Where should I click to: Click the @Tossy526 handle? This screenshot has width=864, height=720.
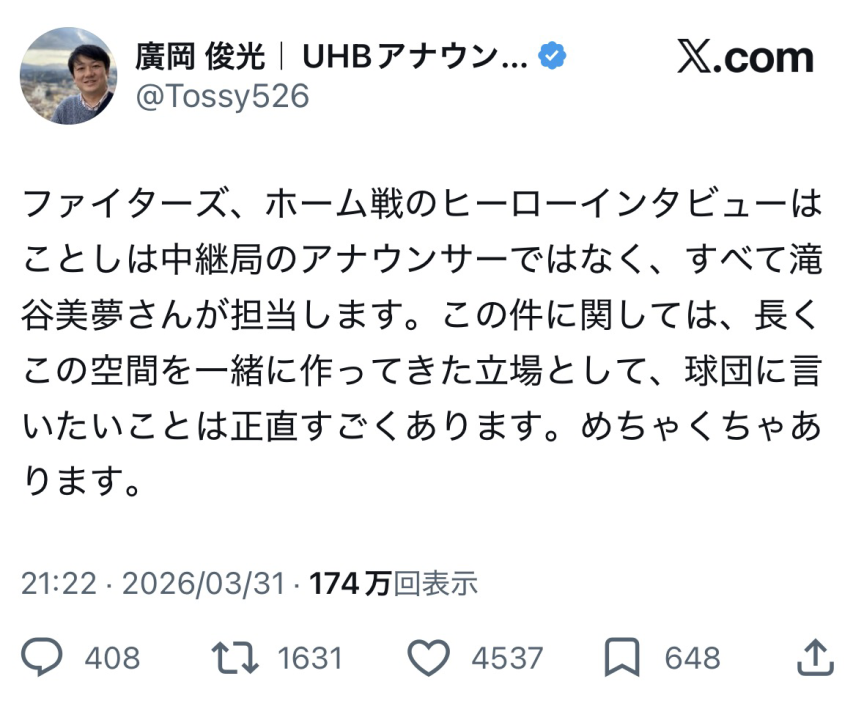point(222,97)
